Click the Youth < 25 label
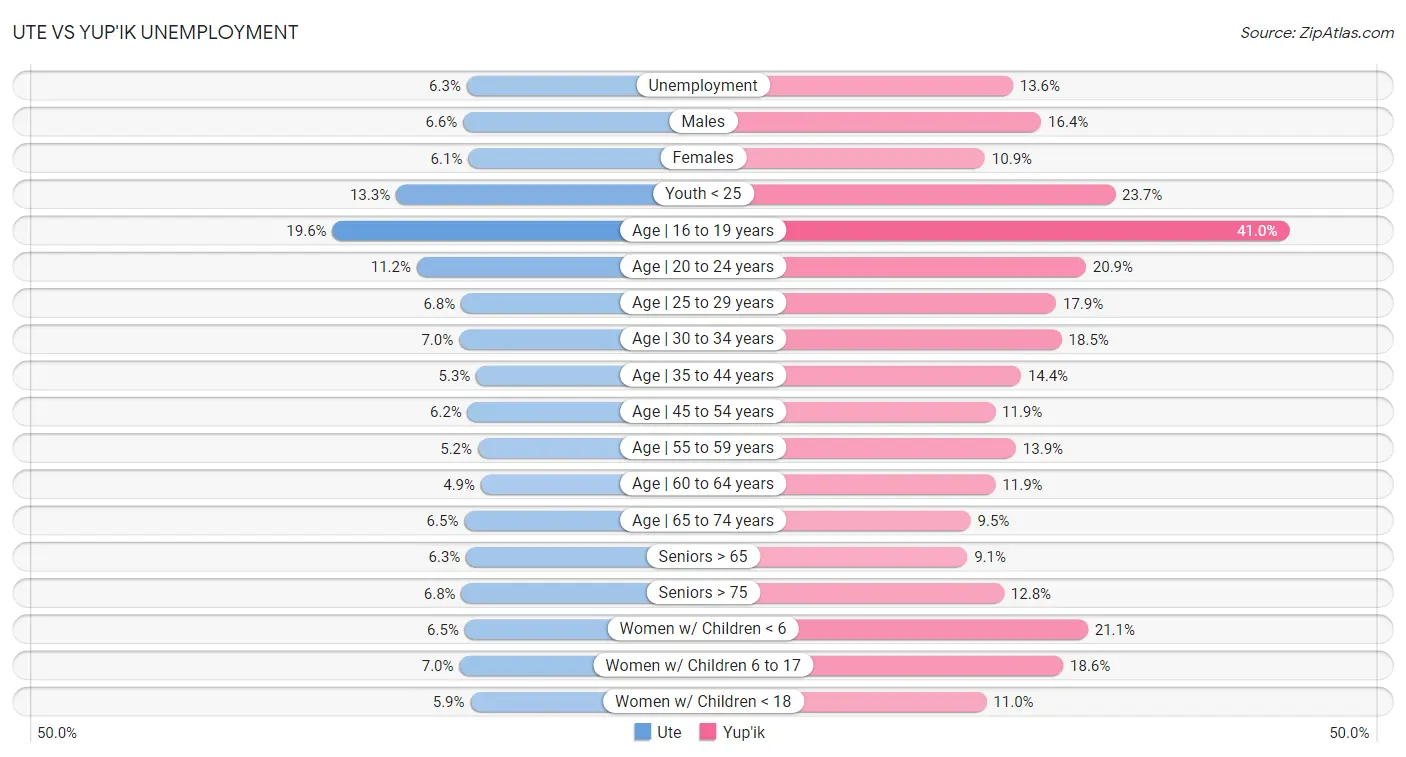The image size is (1406, 757). click(x=703, y=194)
